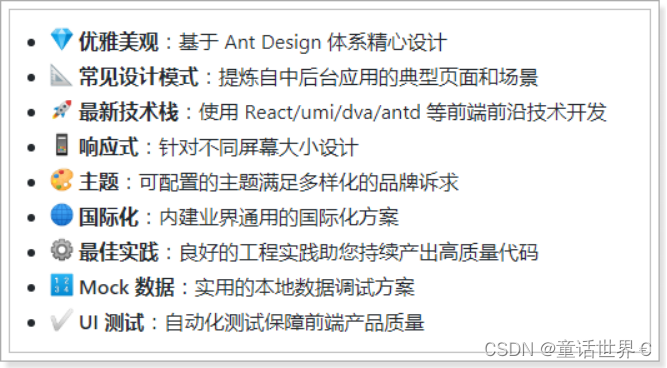Click the paint palette icon beside 主题

pos(61,180)
